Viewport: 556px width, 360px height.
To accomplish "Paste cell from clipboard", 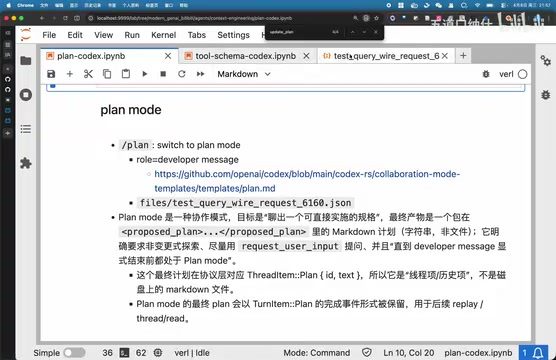I will [x=126, y=74].
